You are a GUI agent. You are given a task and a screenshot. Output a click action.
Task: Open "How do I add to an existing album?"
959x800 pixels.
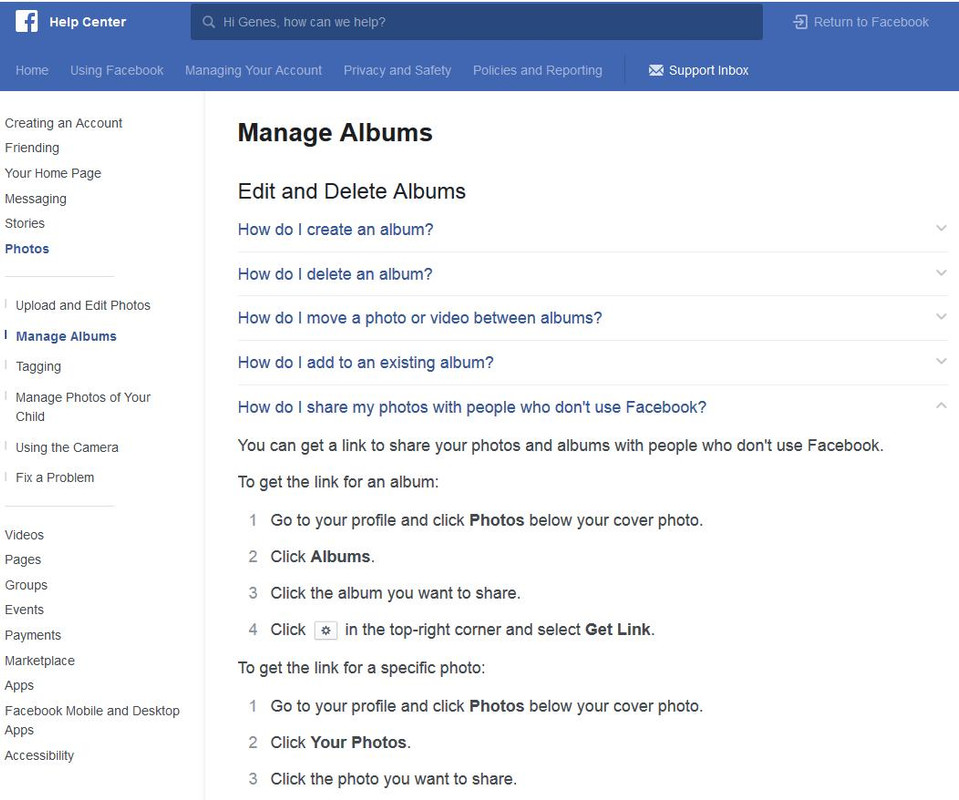click(365, 363)
